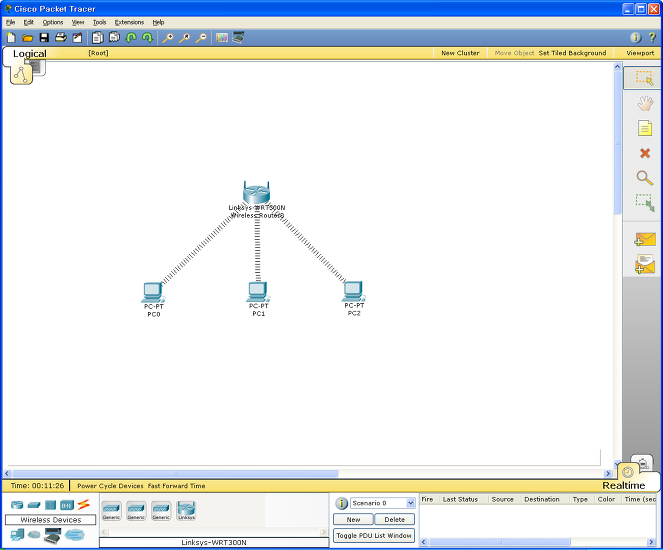663x550 pixels.
Task: Add a Complex PDU envelope
Action: click(x=645, y=264)
